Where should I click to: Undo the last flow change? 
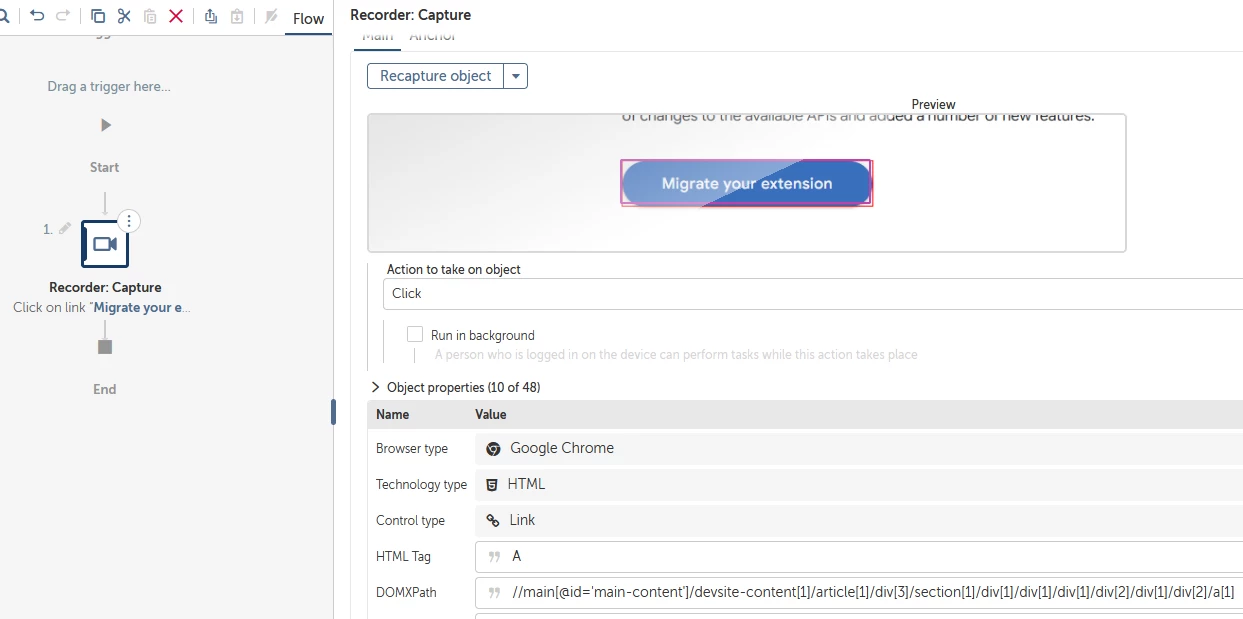(x=37, y=16)
